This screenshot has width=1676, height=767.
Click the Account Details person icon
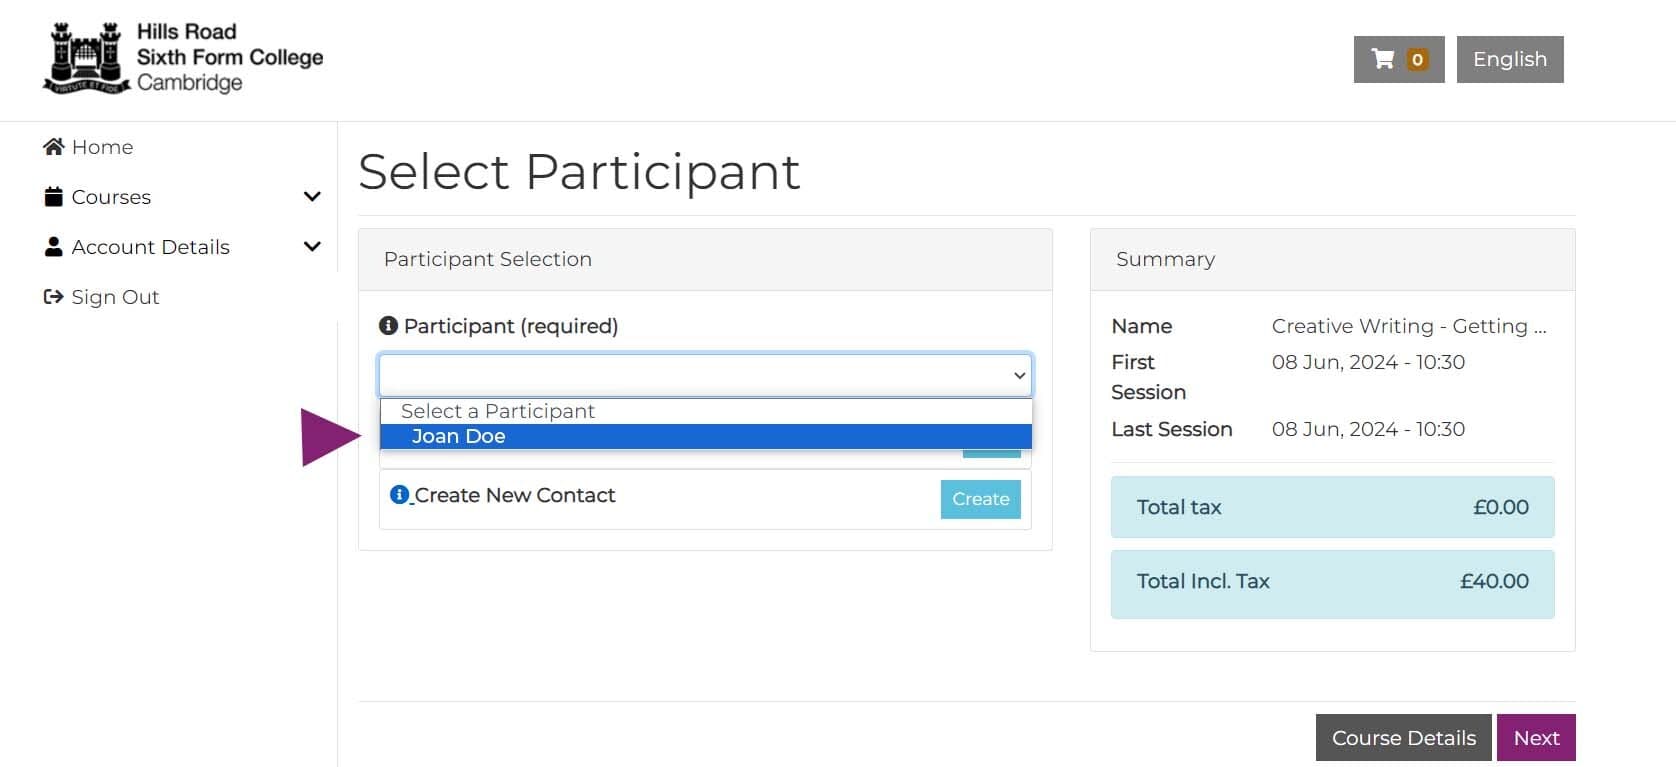54,247
